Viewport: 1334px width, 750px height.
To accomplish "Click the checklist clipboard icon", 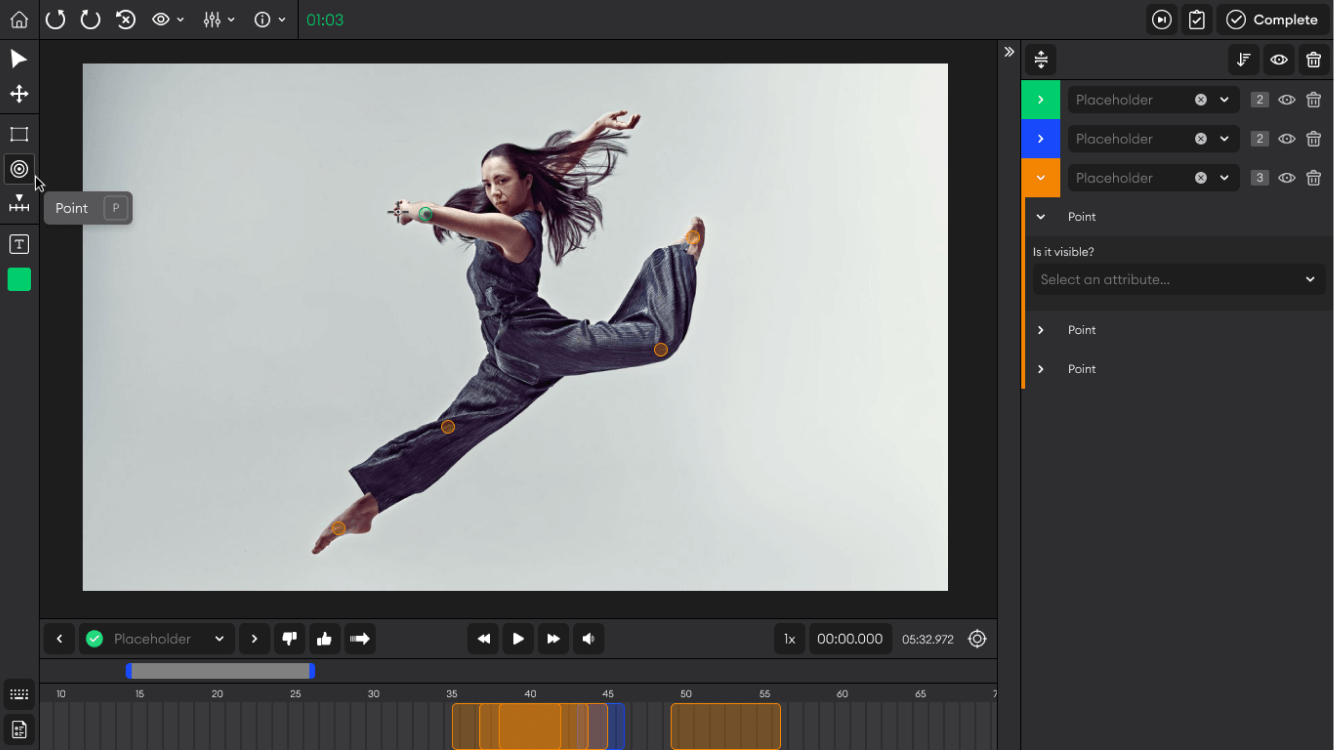I will [1197, 20].
